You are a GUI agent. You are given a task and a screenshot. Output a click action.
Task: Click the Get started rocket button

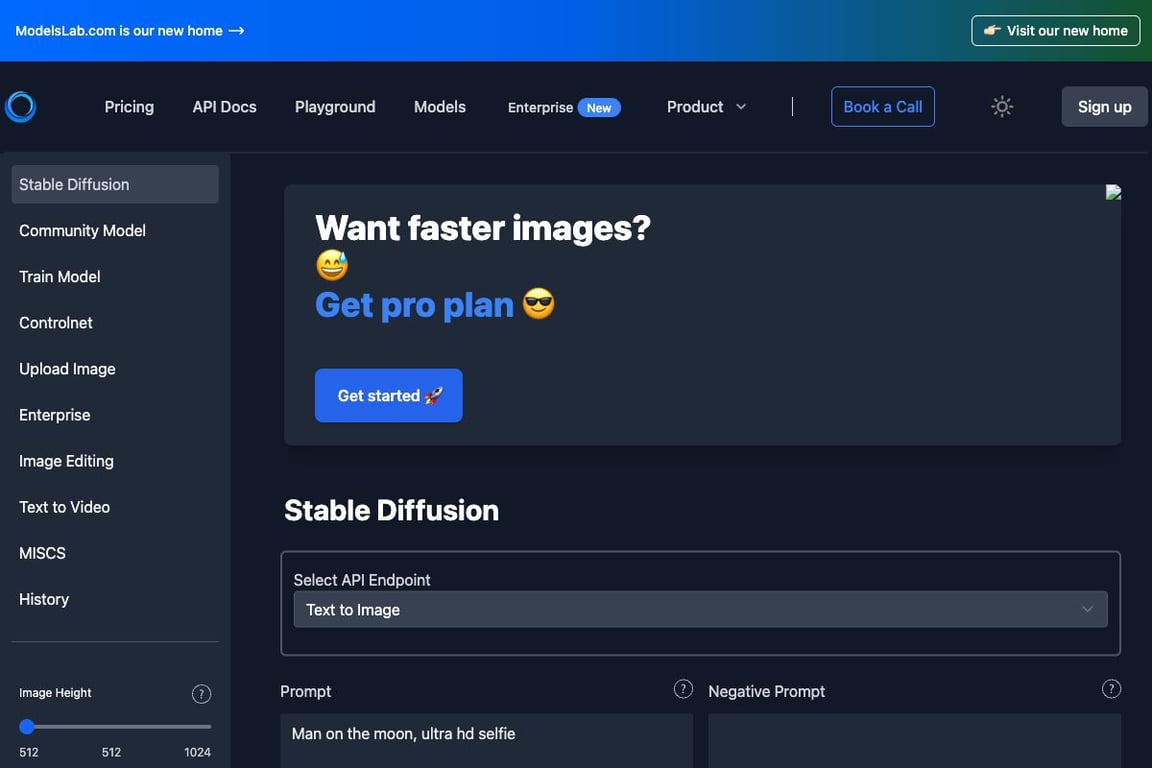(389, 395)
